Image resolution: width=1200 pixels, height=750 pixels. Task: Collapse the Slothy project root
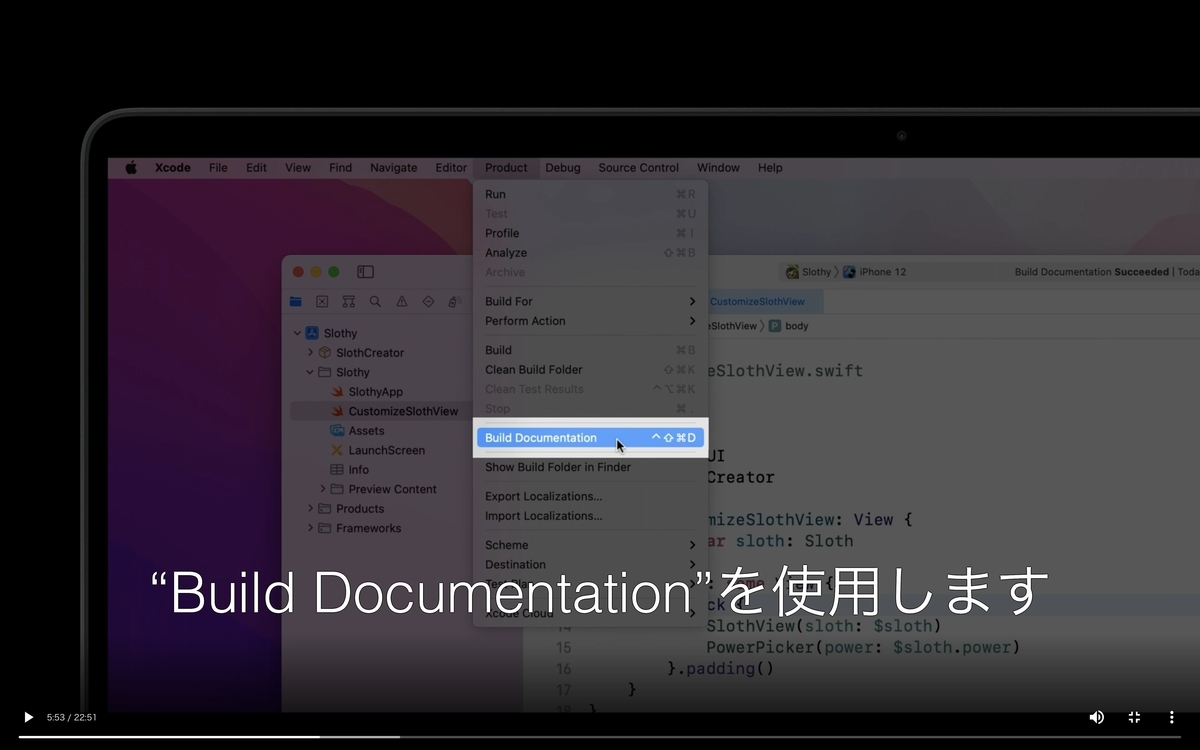297,333
